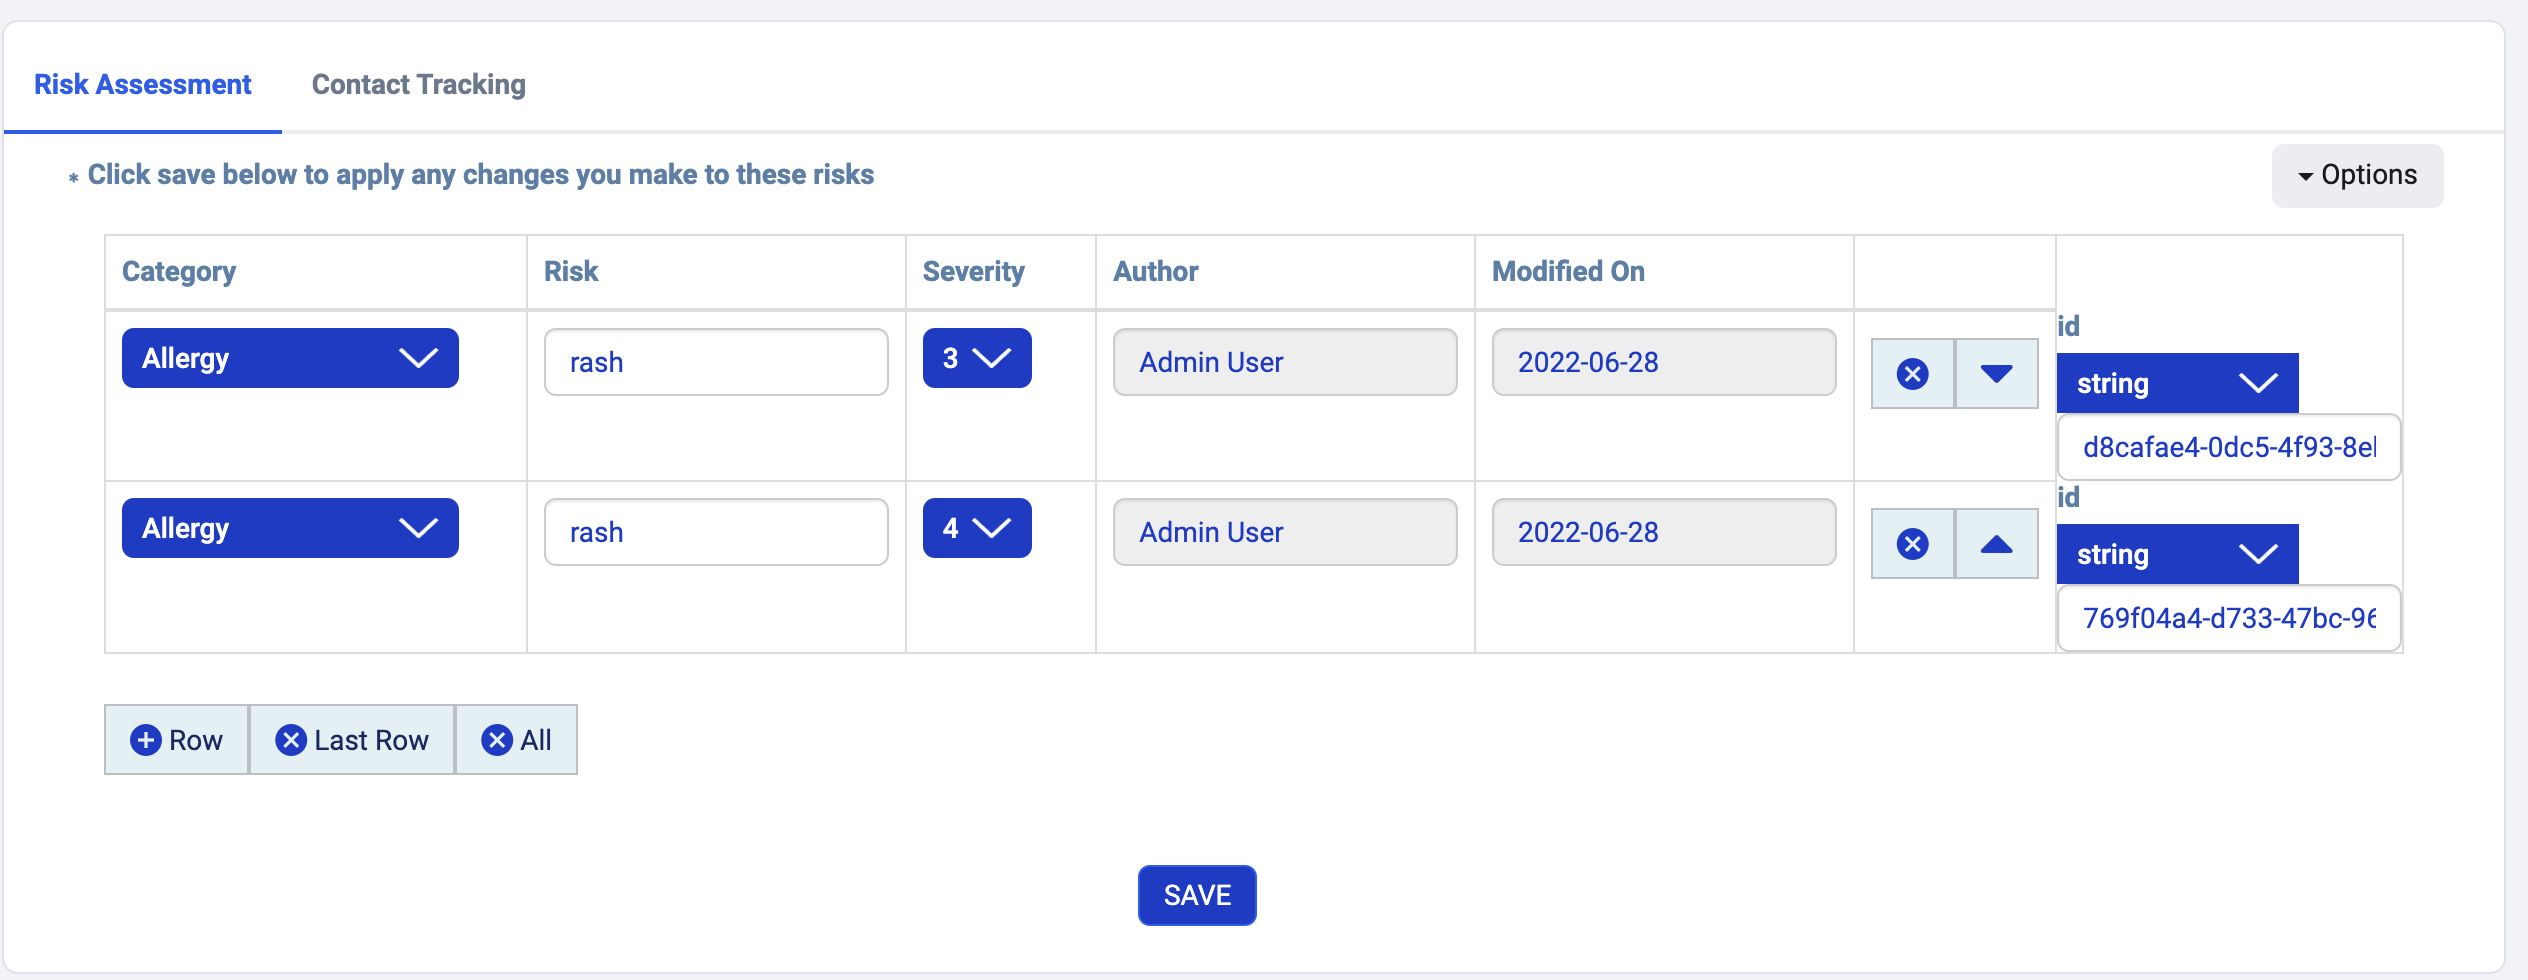2528x980 pixels.
Task: Move first risk row down with arrow
Action: pos(1996,374)
